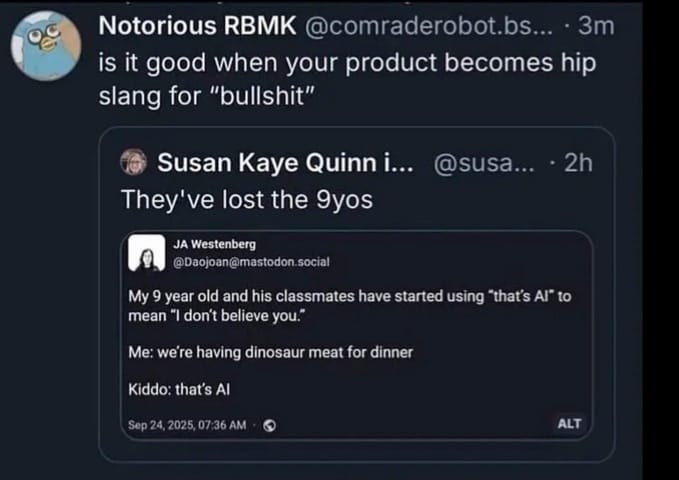Viewport: 679px width, 480px height.
Task: Click the JA Westenberg name in image
Action: (214, 244)
